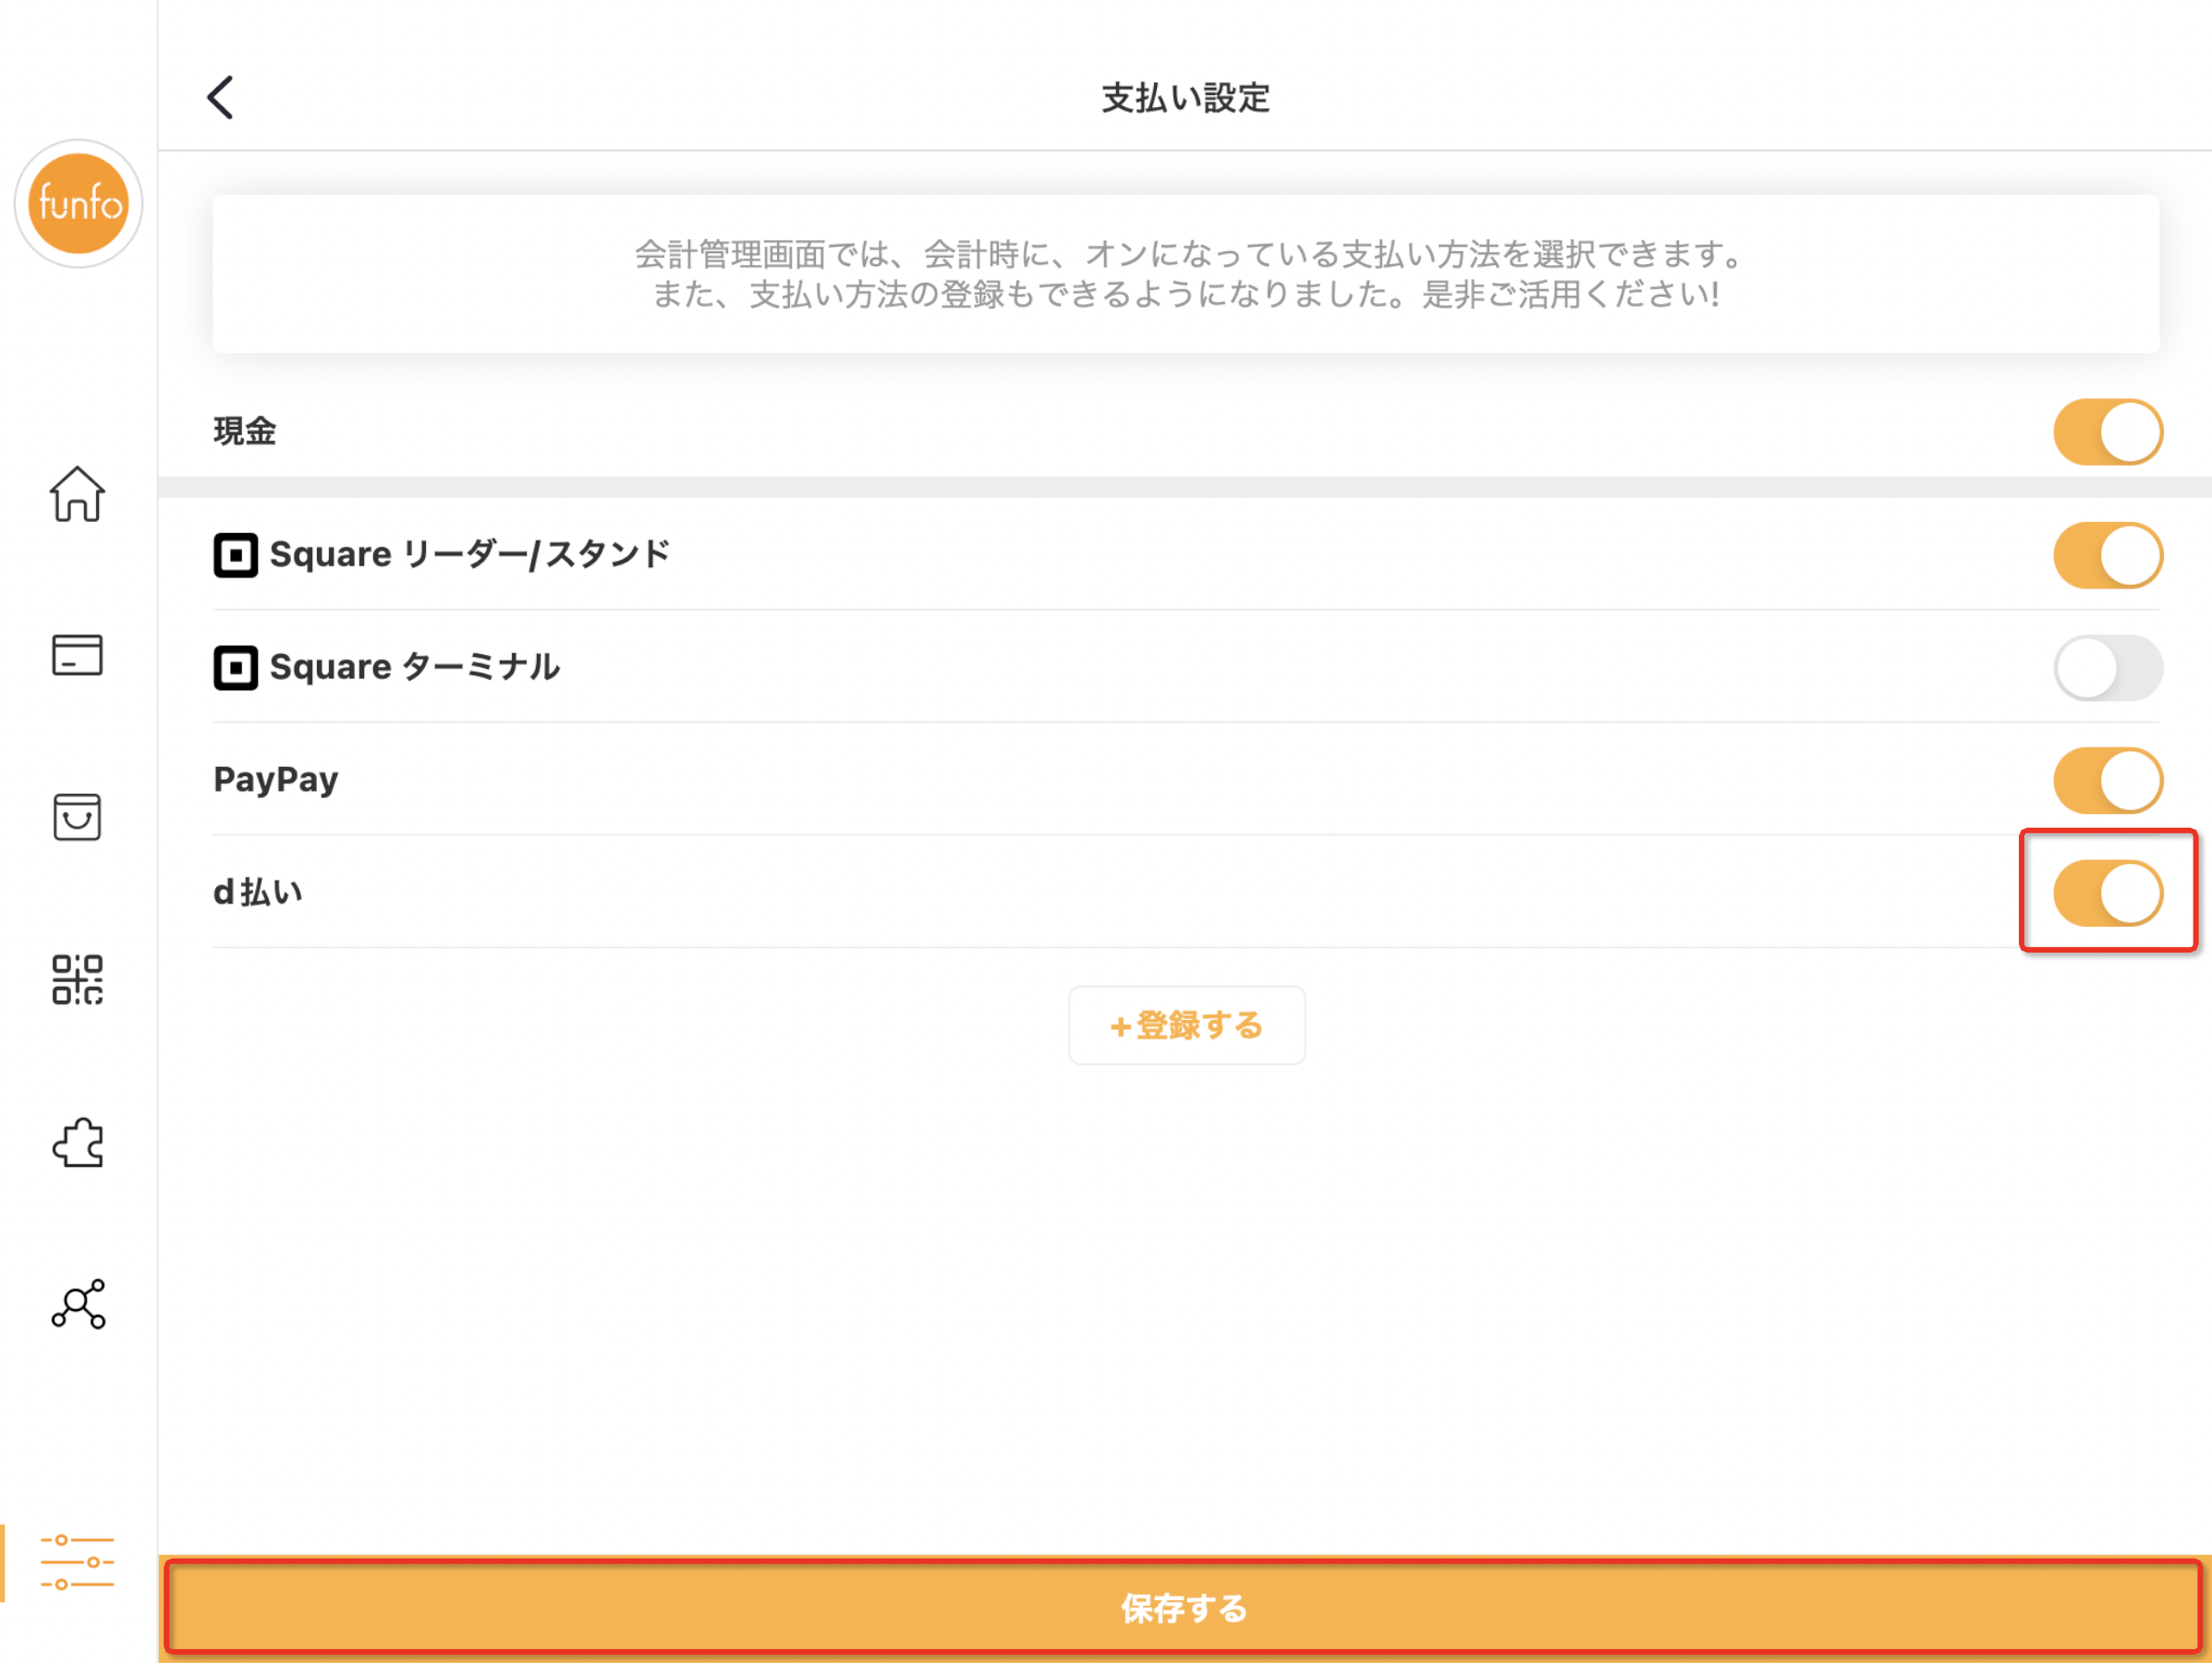Screen dimensions: 2212x1663
Task: Click the また、支払い方法の登録 info text line
Action: pyautogui.click(x=1186, y=294)
